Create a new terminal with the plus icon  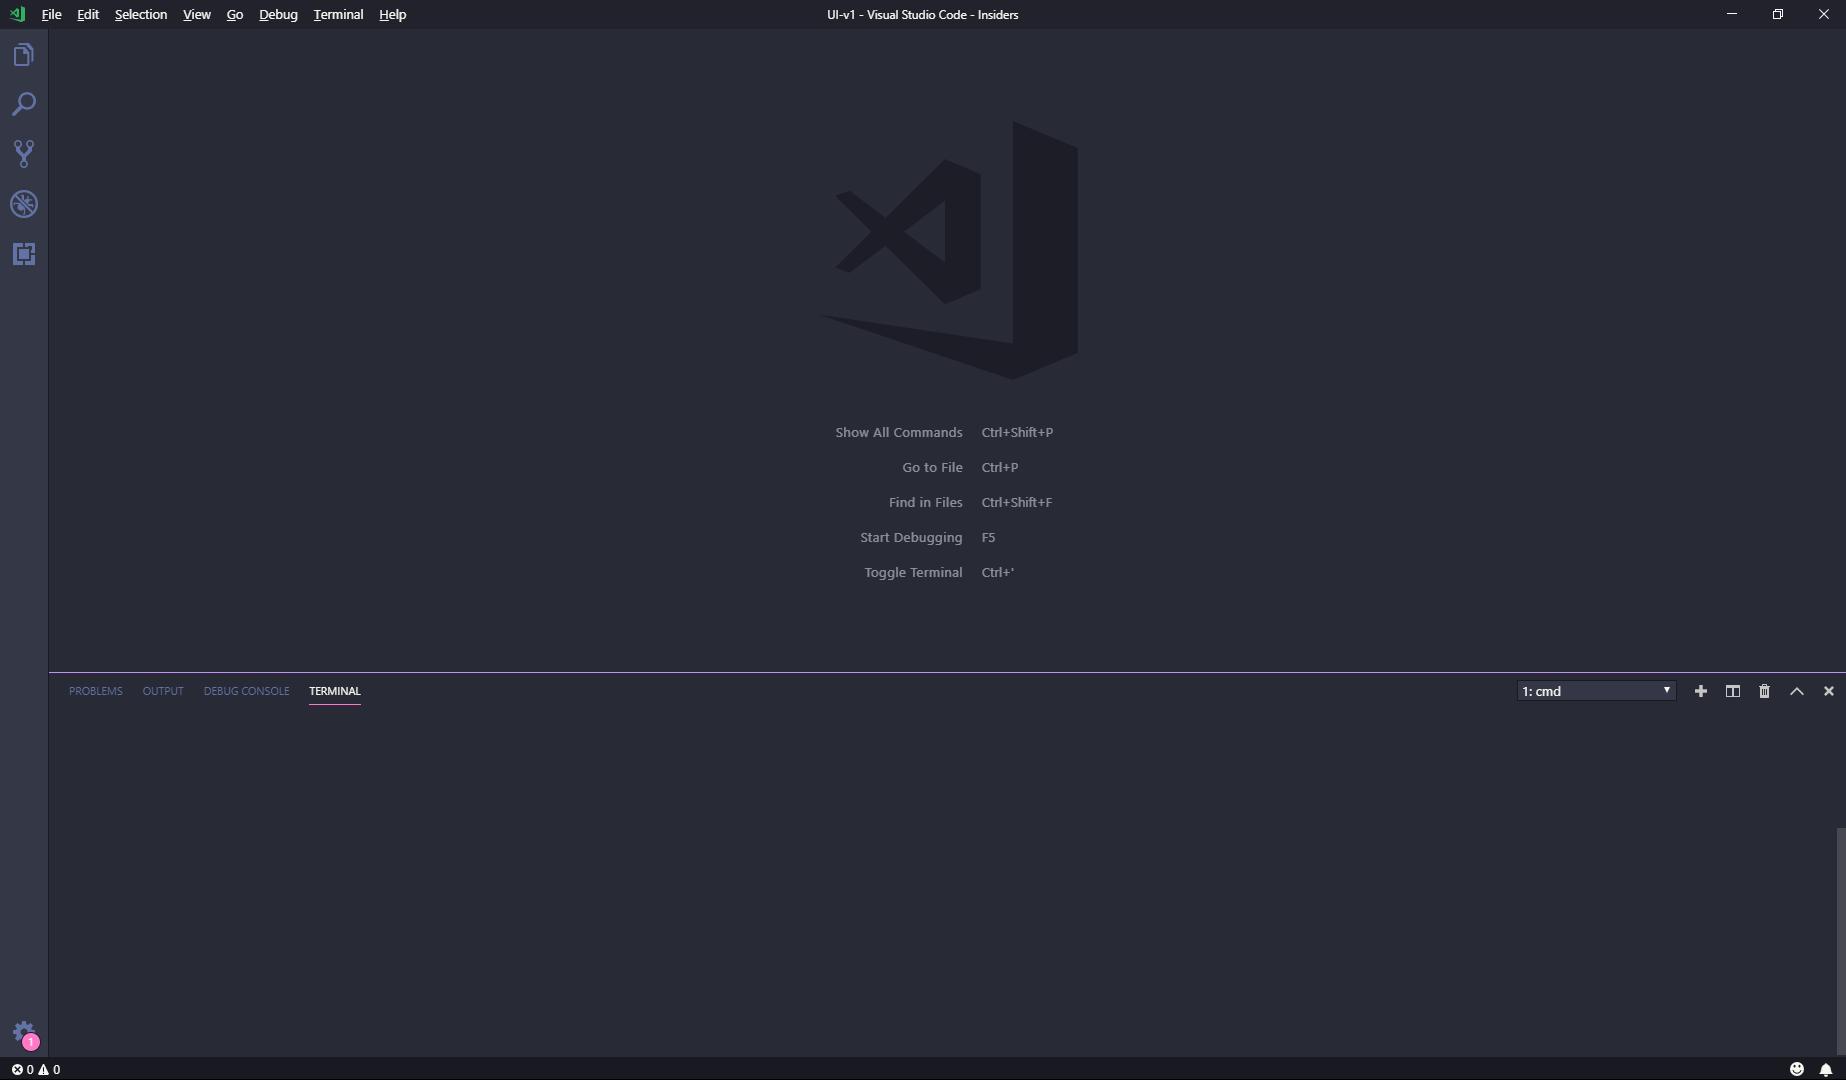tap(1700, 691)
